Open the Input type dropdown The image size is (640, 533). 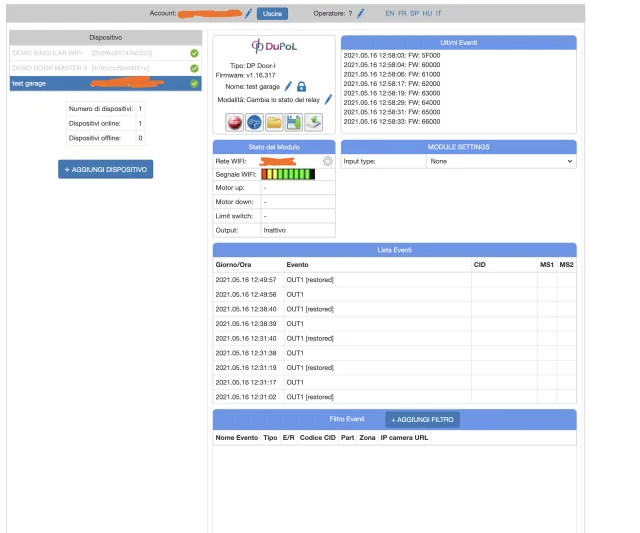[x=501, y=161]
